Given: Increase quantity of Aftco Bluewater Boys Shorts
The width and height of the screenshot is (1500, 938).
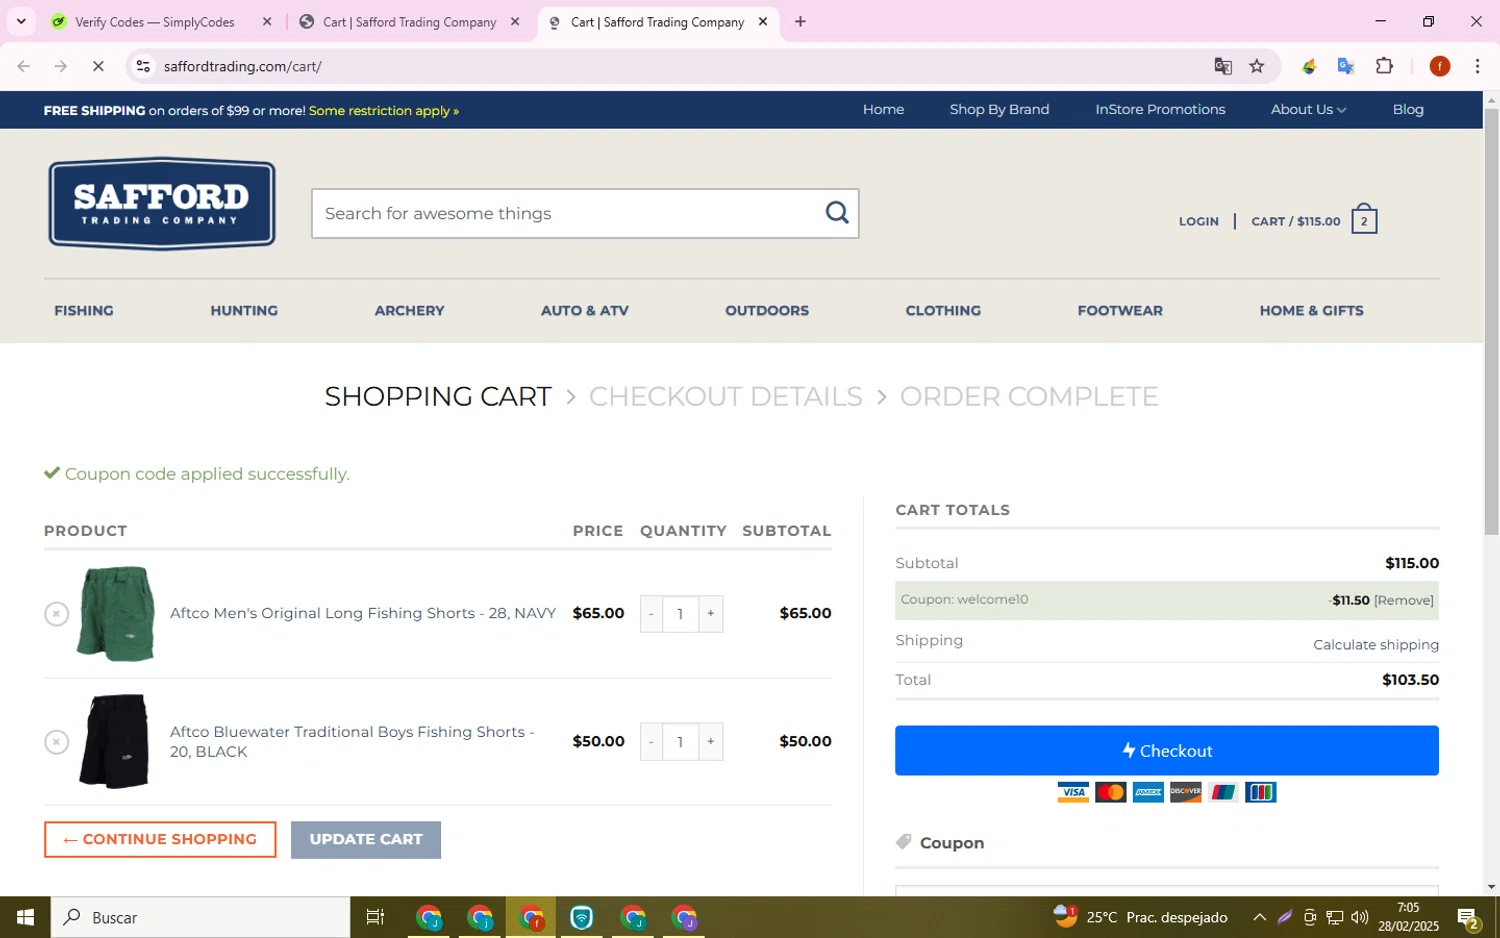Looking at the screenshot, I should point(711,742).
